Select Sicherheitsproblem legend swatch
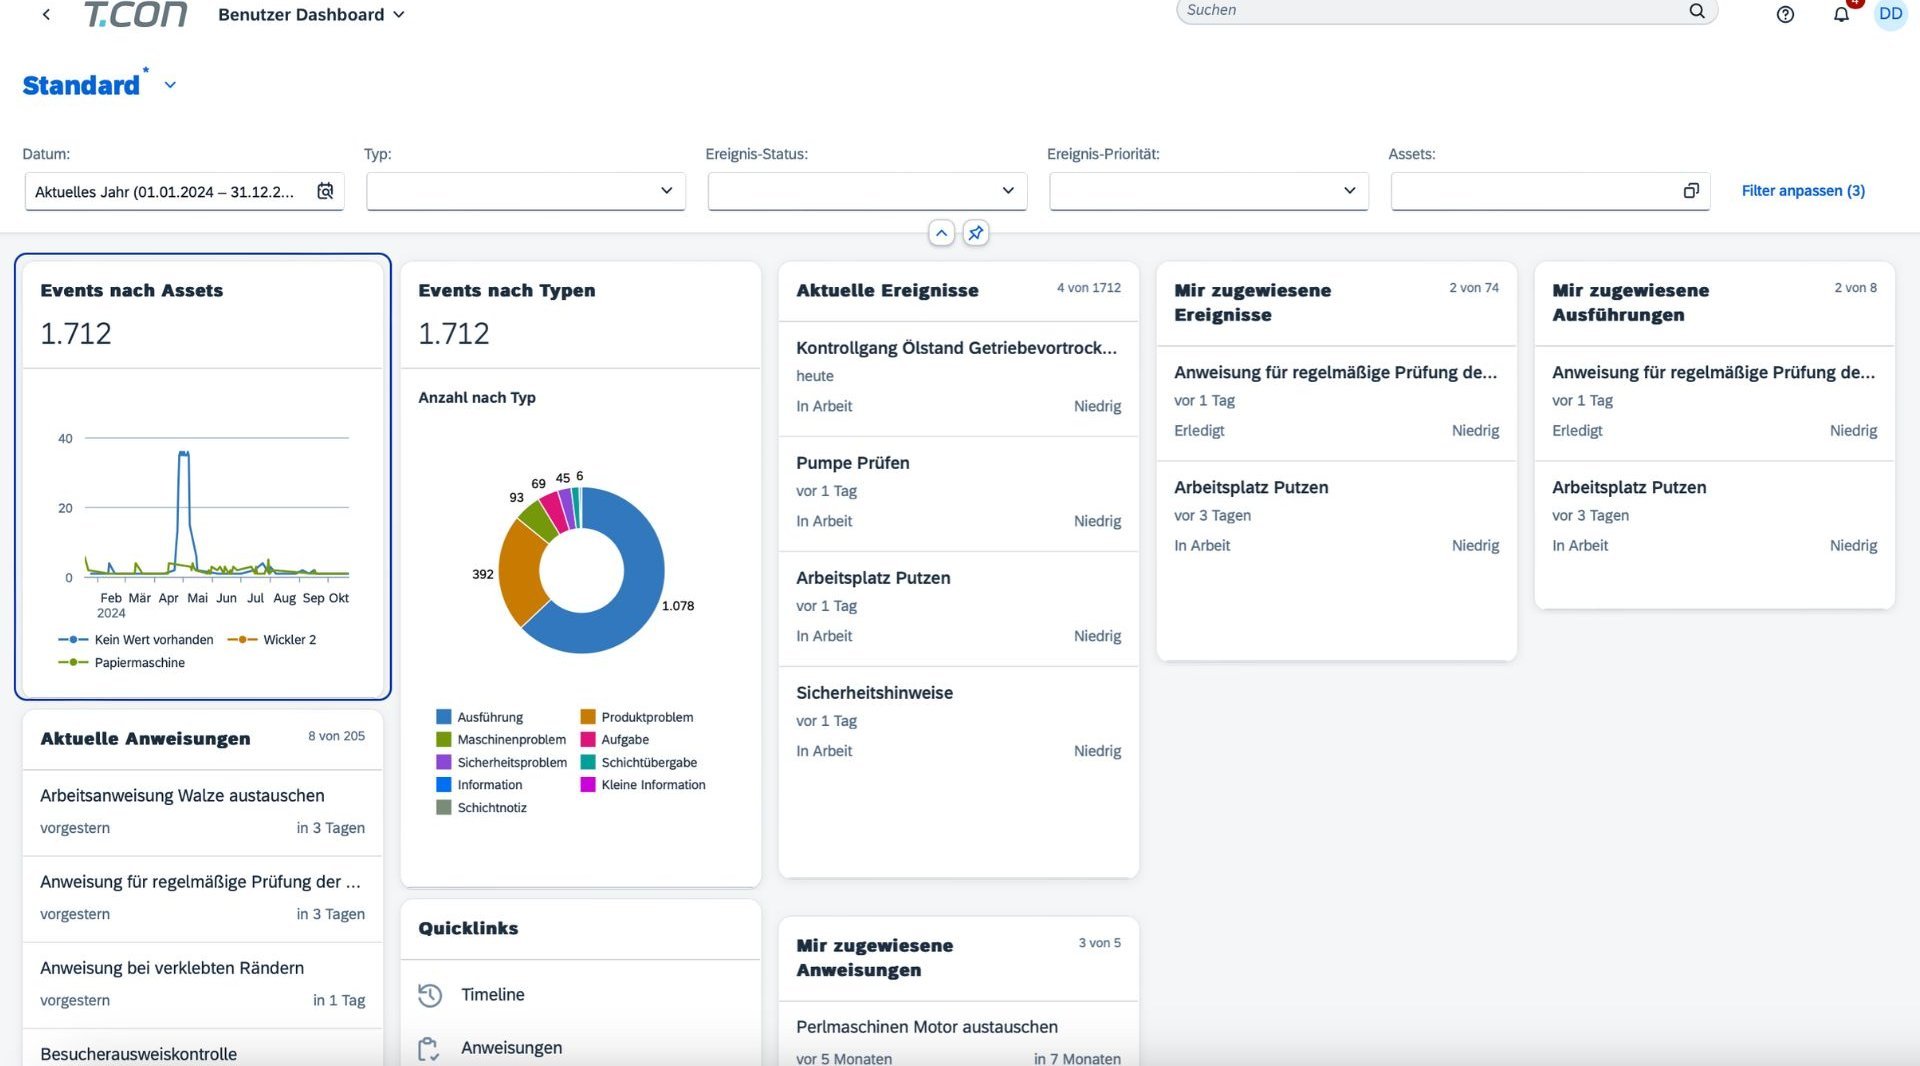 point(444,762)
